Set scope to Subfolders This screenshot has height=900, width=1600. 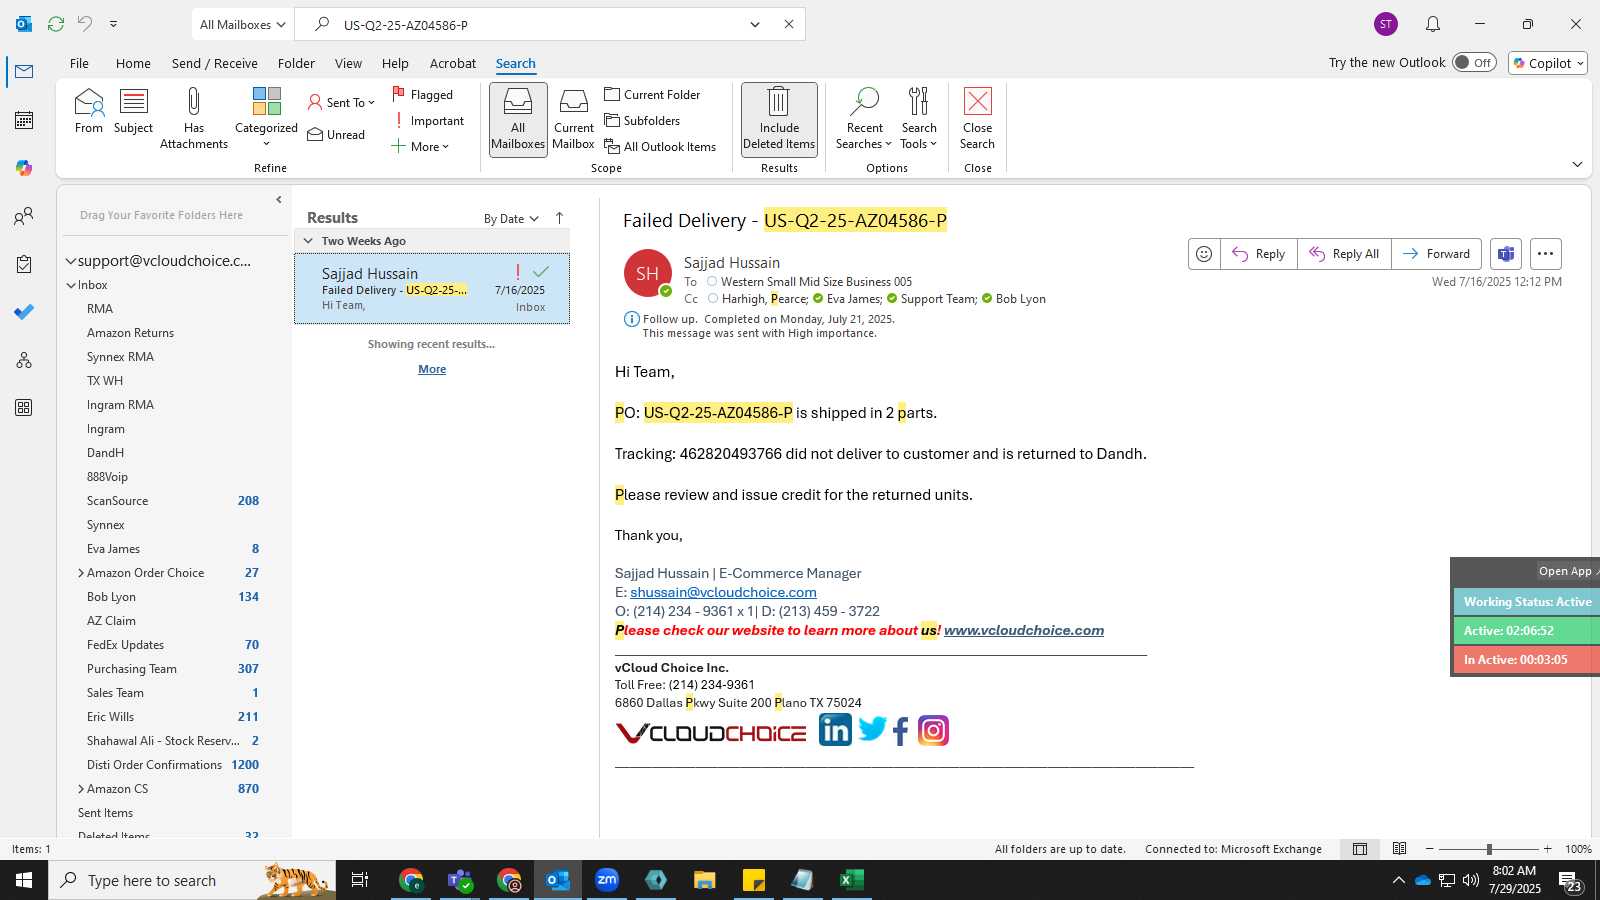pos(642,120)
